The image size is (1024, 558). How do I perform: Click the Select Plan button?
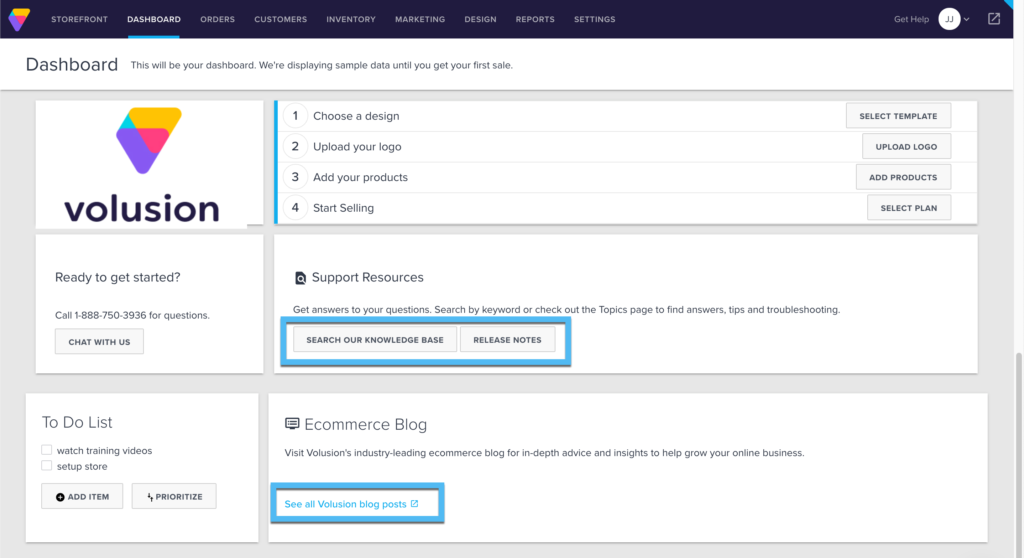tap(908, 208)
